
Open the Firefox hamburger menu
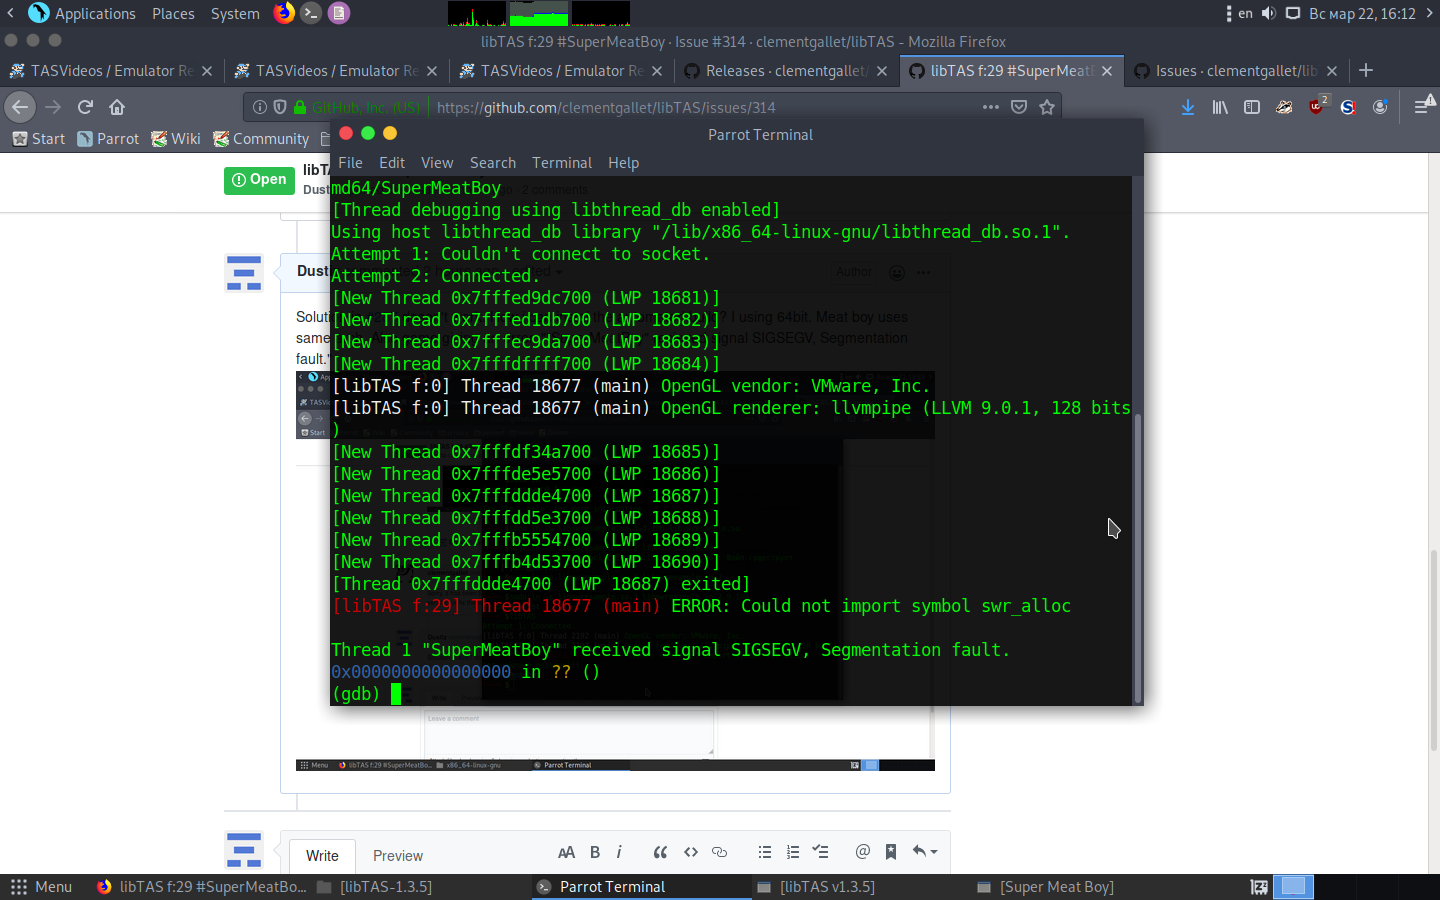[x=1423, y=106]
